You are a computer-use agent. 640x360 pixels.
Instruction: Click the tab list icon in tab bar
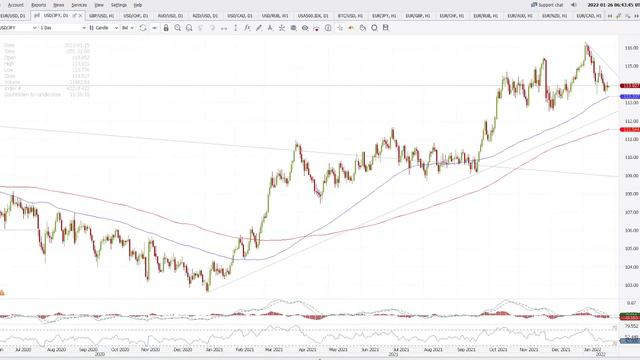point(627,16)
